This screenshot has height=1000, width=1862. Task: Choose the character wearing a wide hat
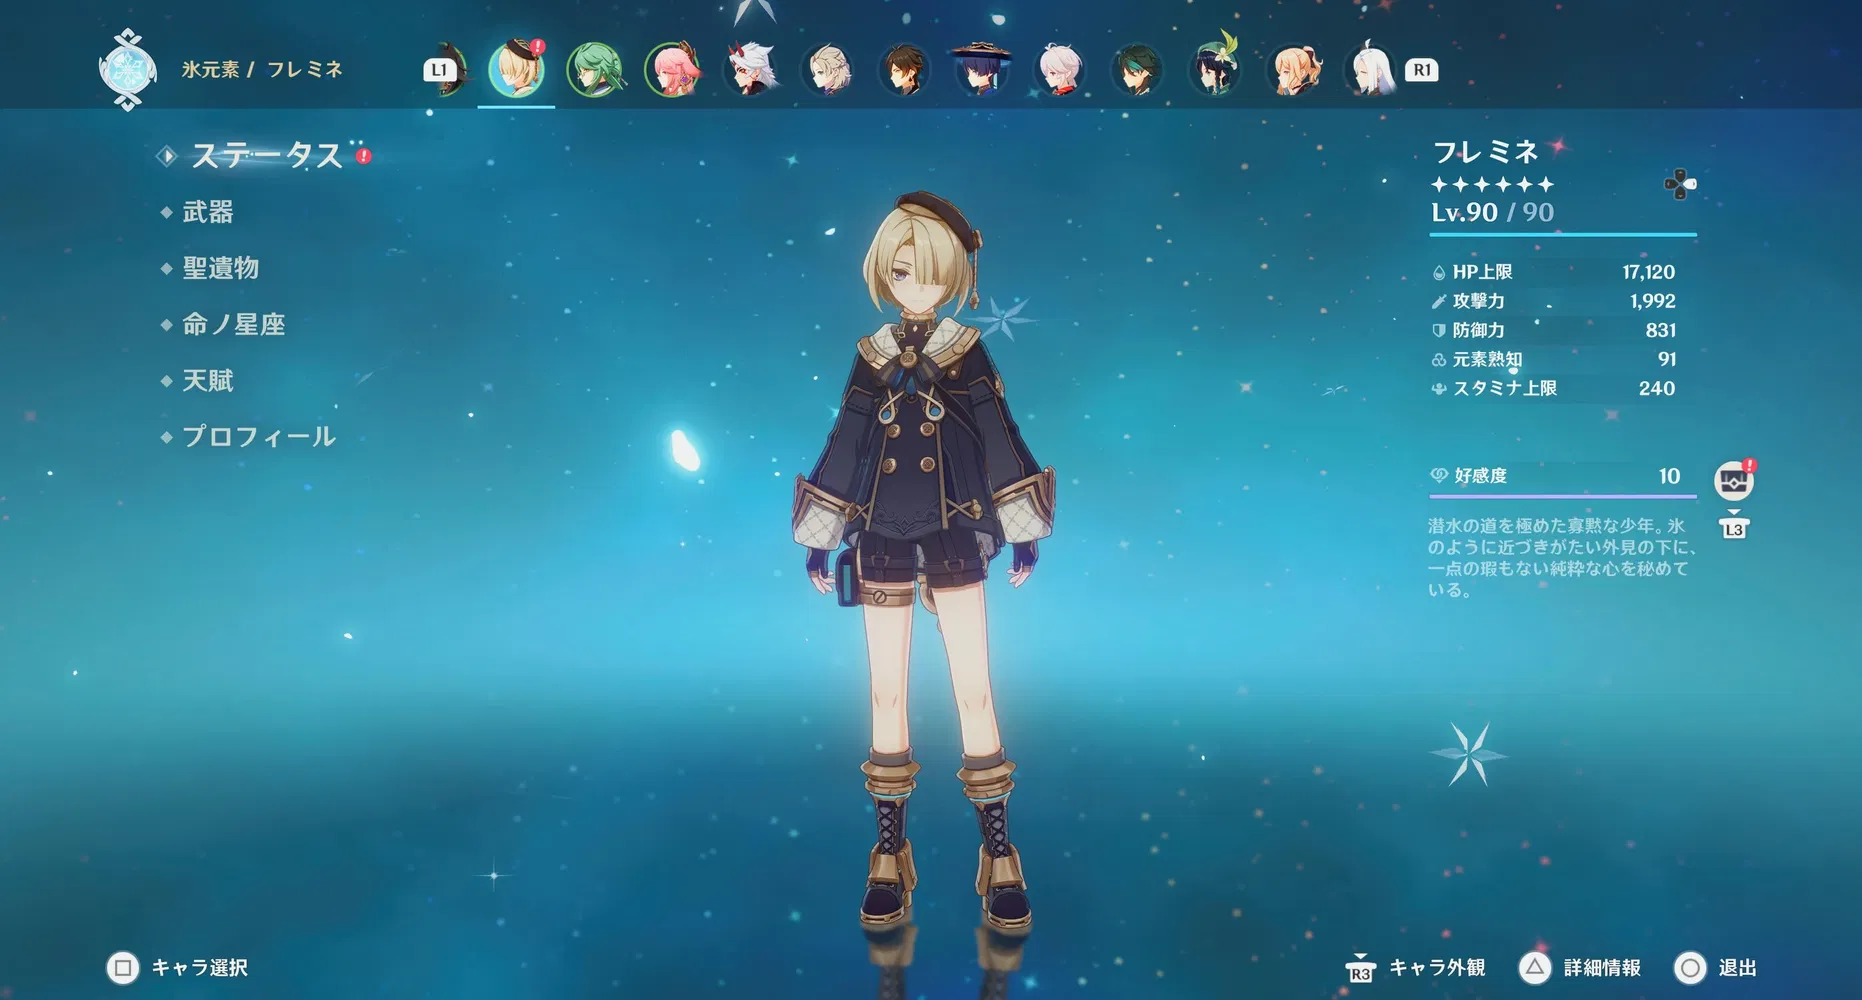point(982,69)
